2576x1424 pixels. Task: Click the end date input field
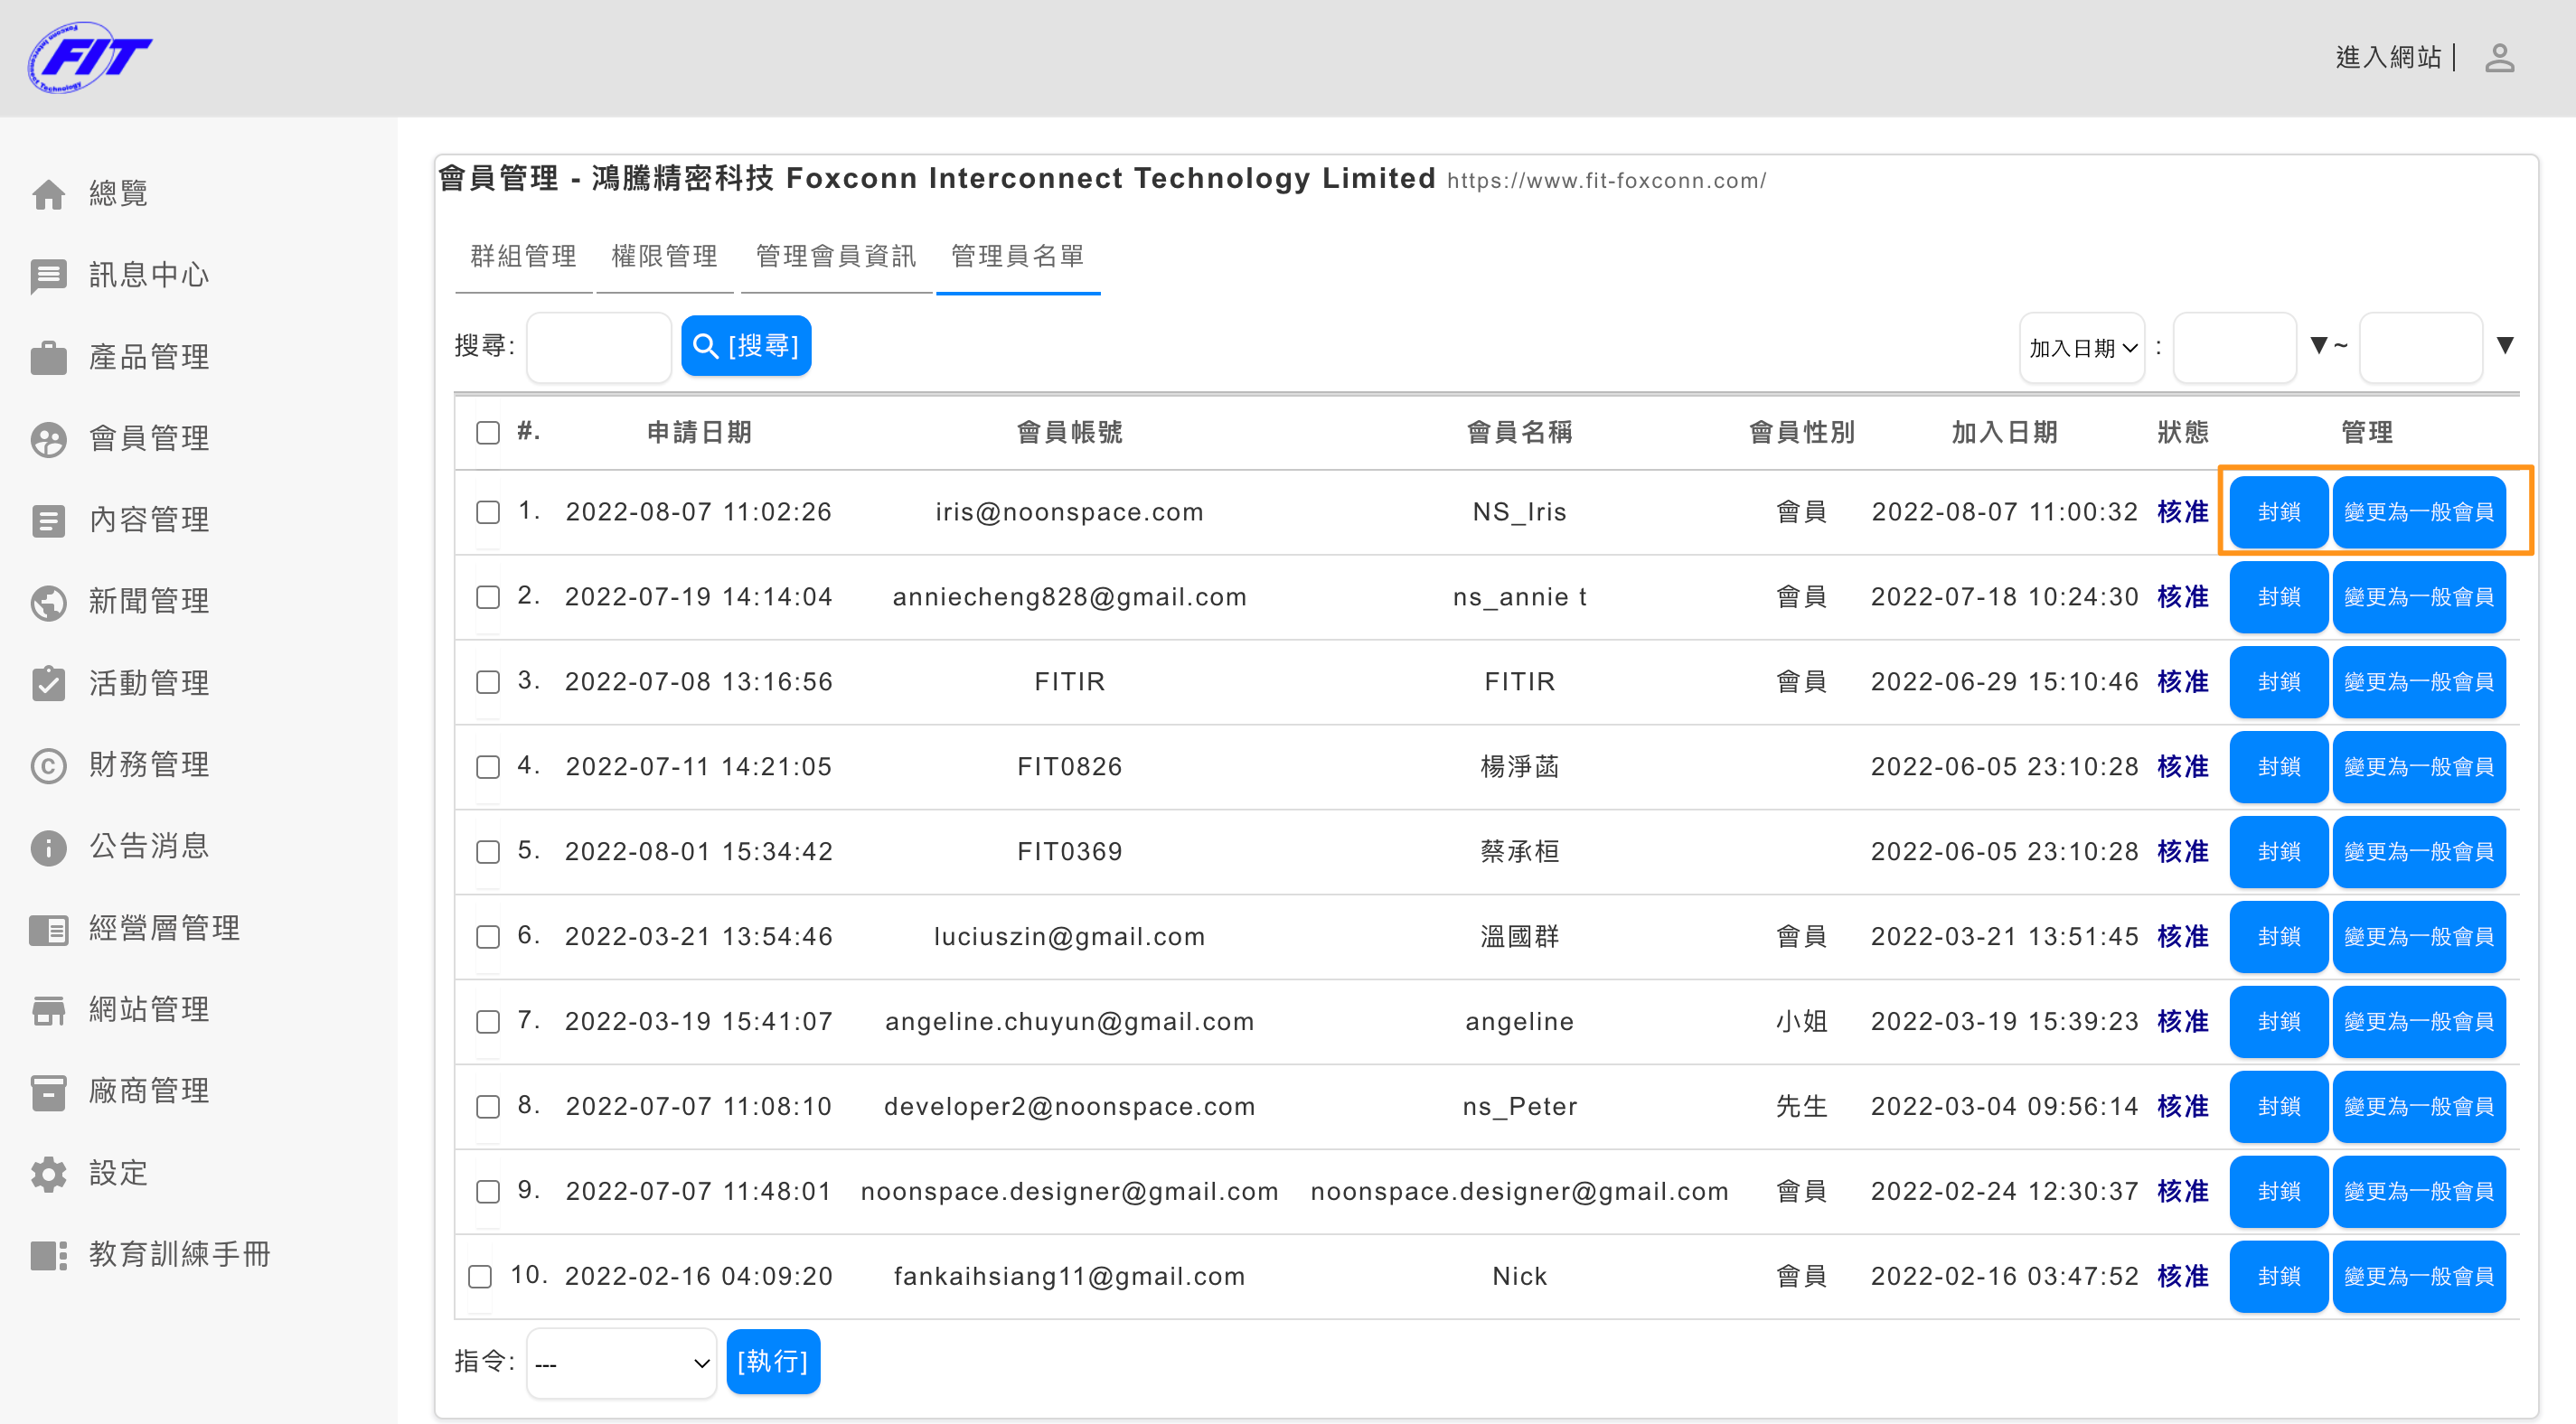click(x=2421, y=347)
